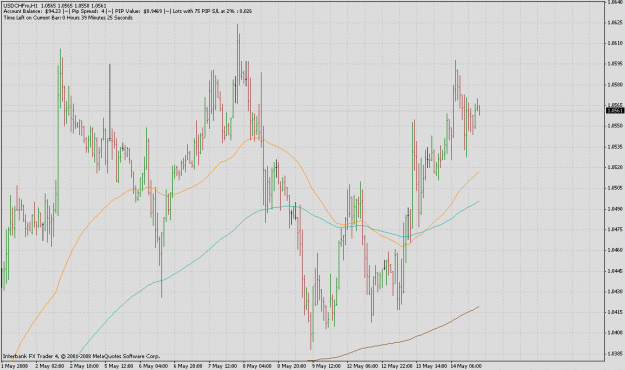This screenshot has height=370, width=625.
Task: Click the tall gray spike bar on 5 May
Action: [x=110, y=101]
